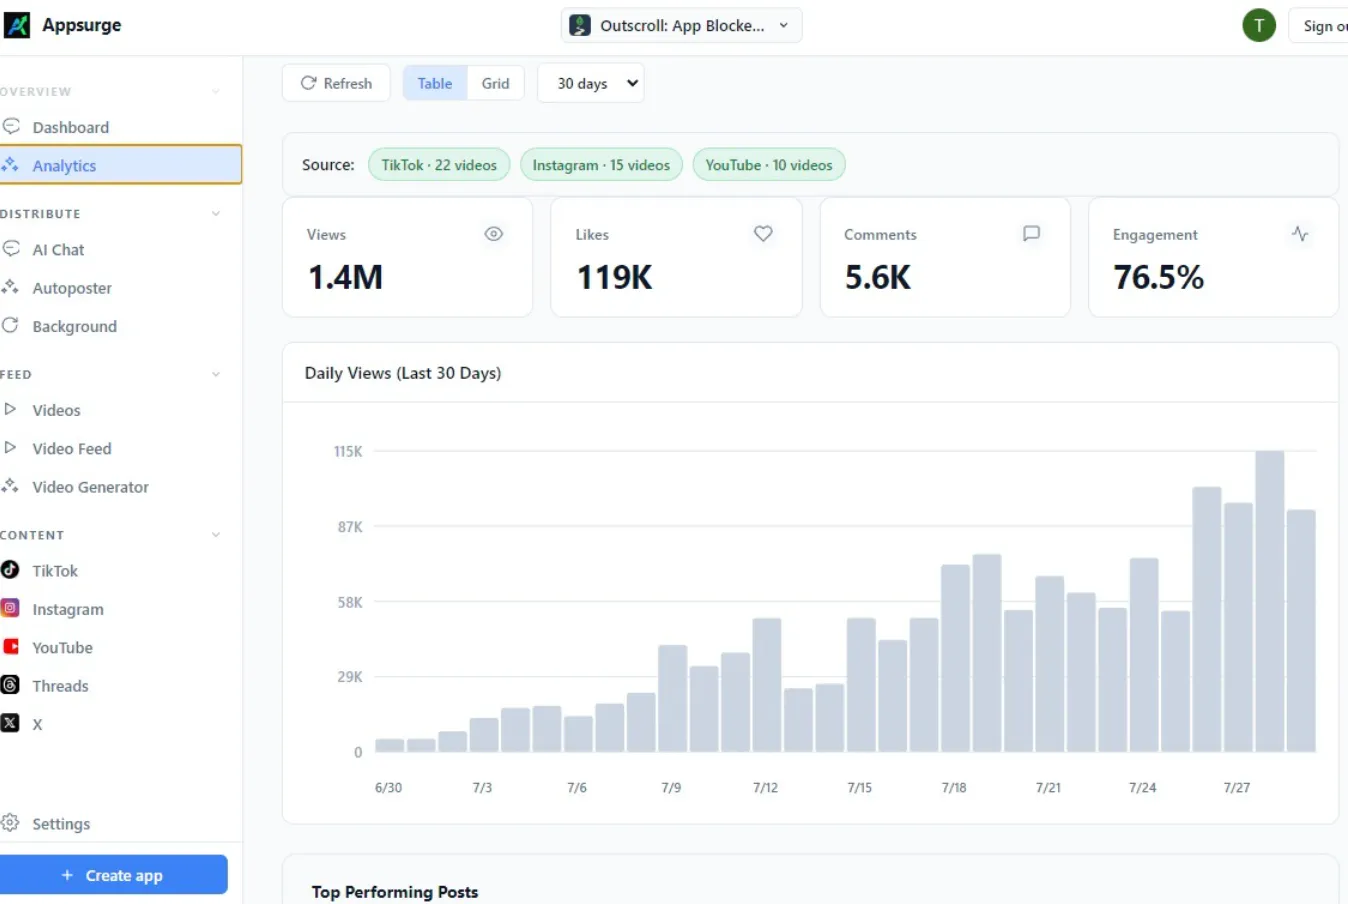Click the Instagram logo icon in sidebar
Screen dimensions: 1348x904
[x=10, y=608]
